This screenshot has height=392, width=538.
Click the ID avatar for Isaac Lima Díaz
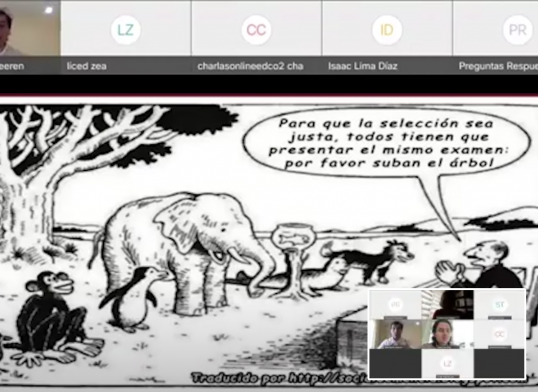click(387, 30)
